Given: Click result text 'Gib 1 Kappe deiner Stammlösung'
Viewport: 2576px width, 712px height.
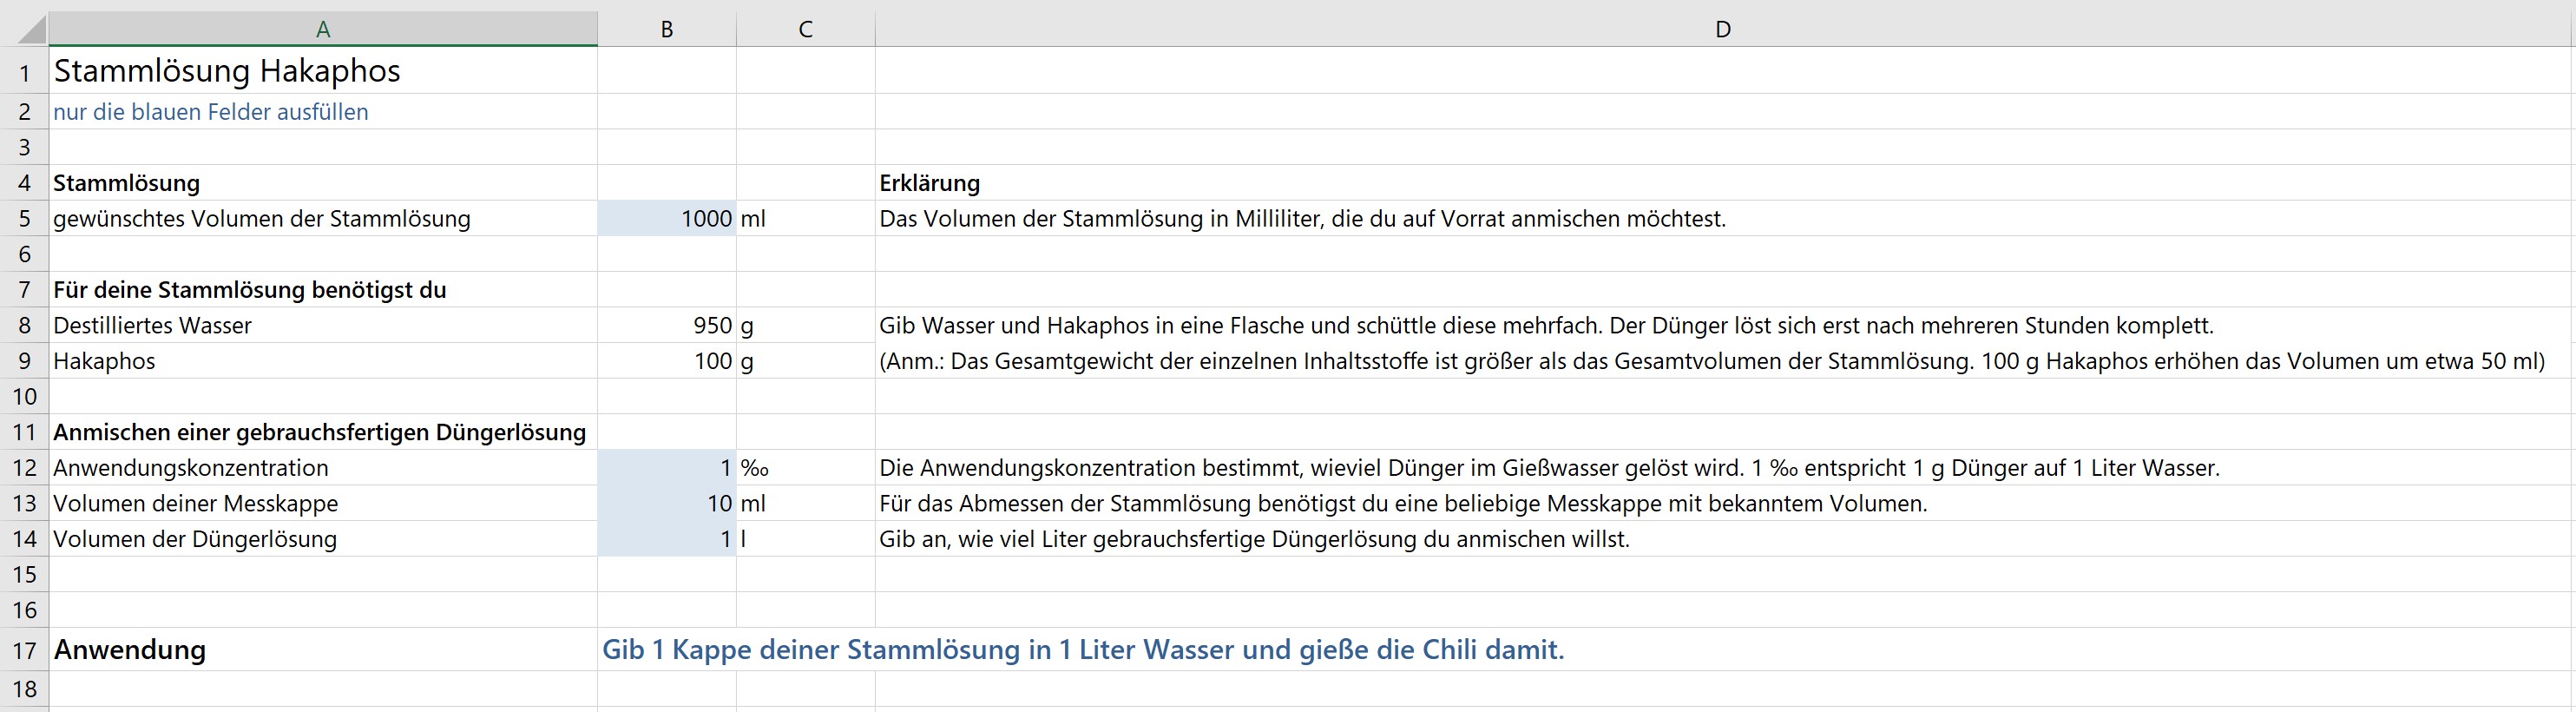Looking at the screenshot, I should [x=1083, y=650].
